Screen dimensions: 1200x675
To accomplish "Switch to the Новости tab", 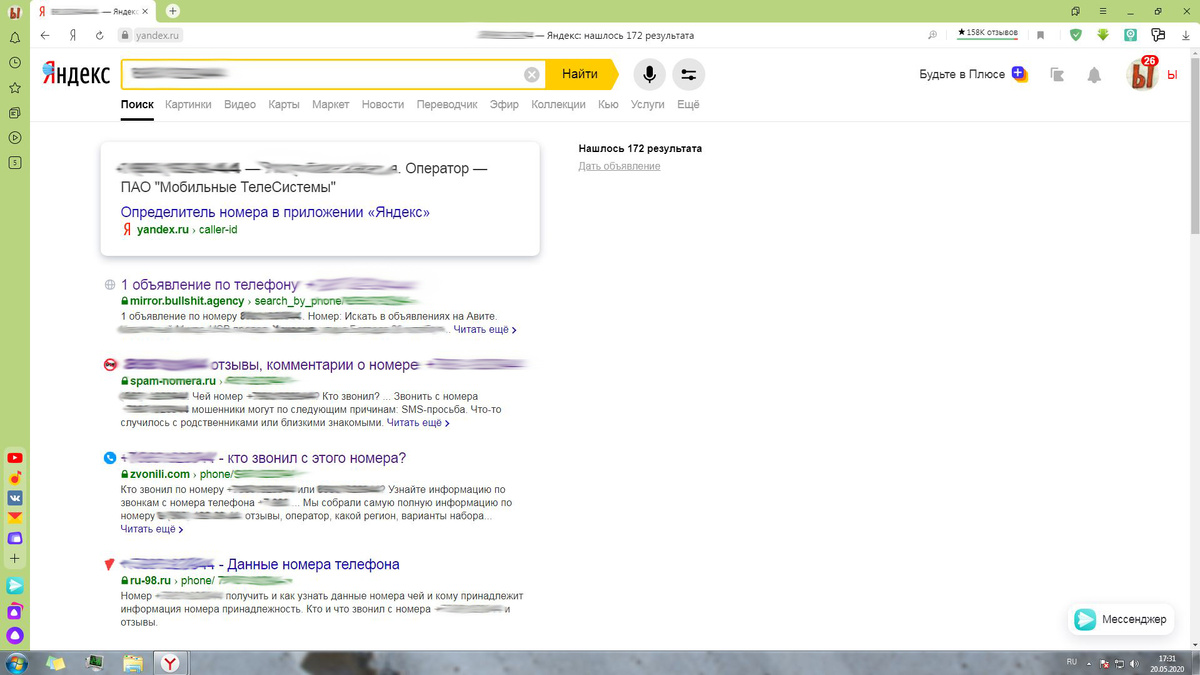I will pos(383,104).
